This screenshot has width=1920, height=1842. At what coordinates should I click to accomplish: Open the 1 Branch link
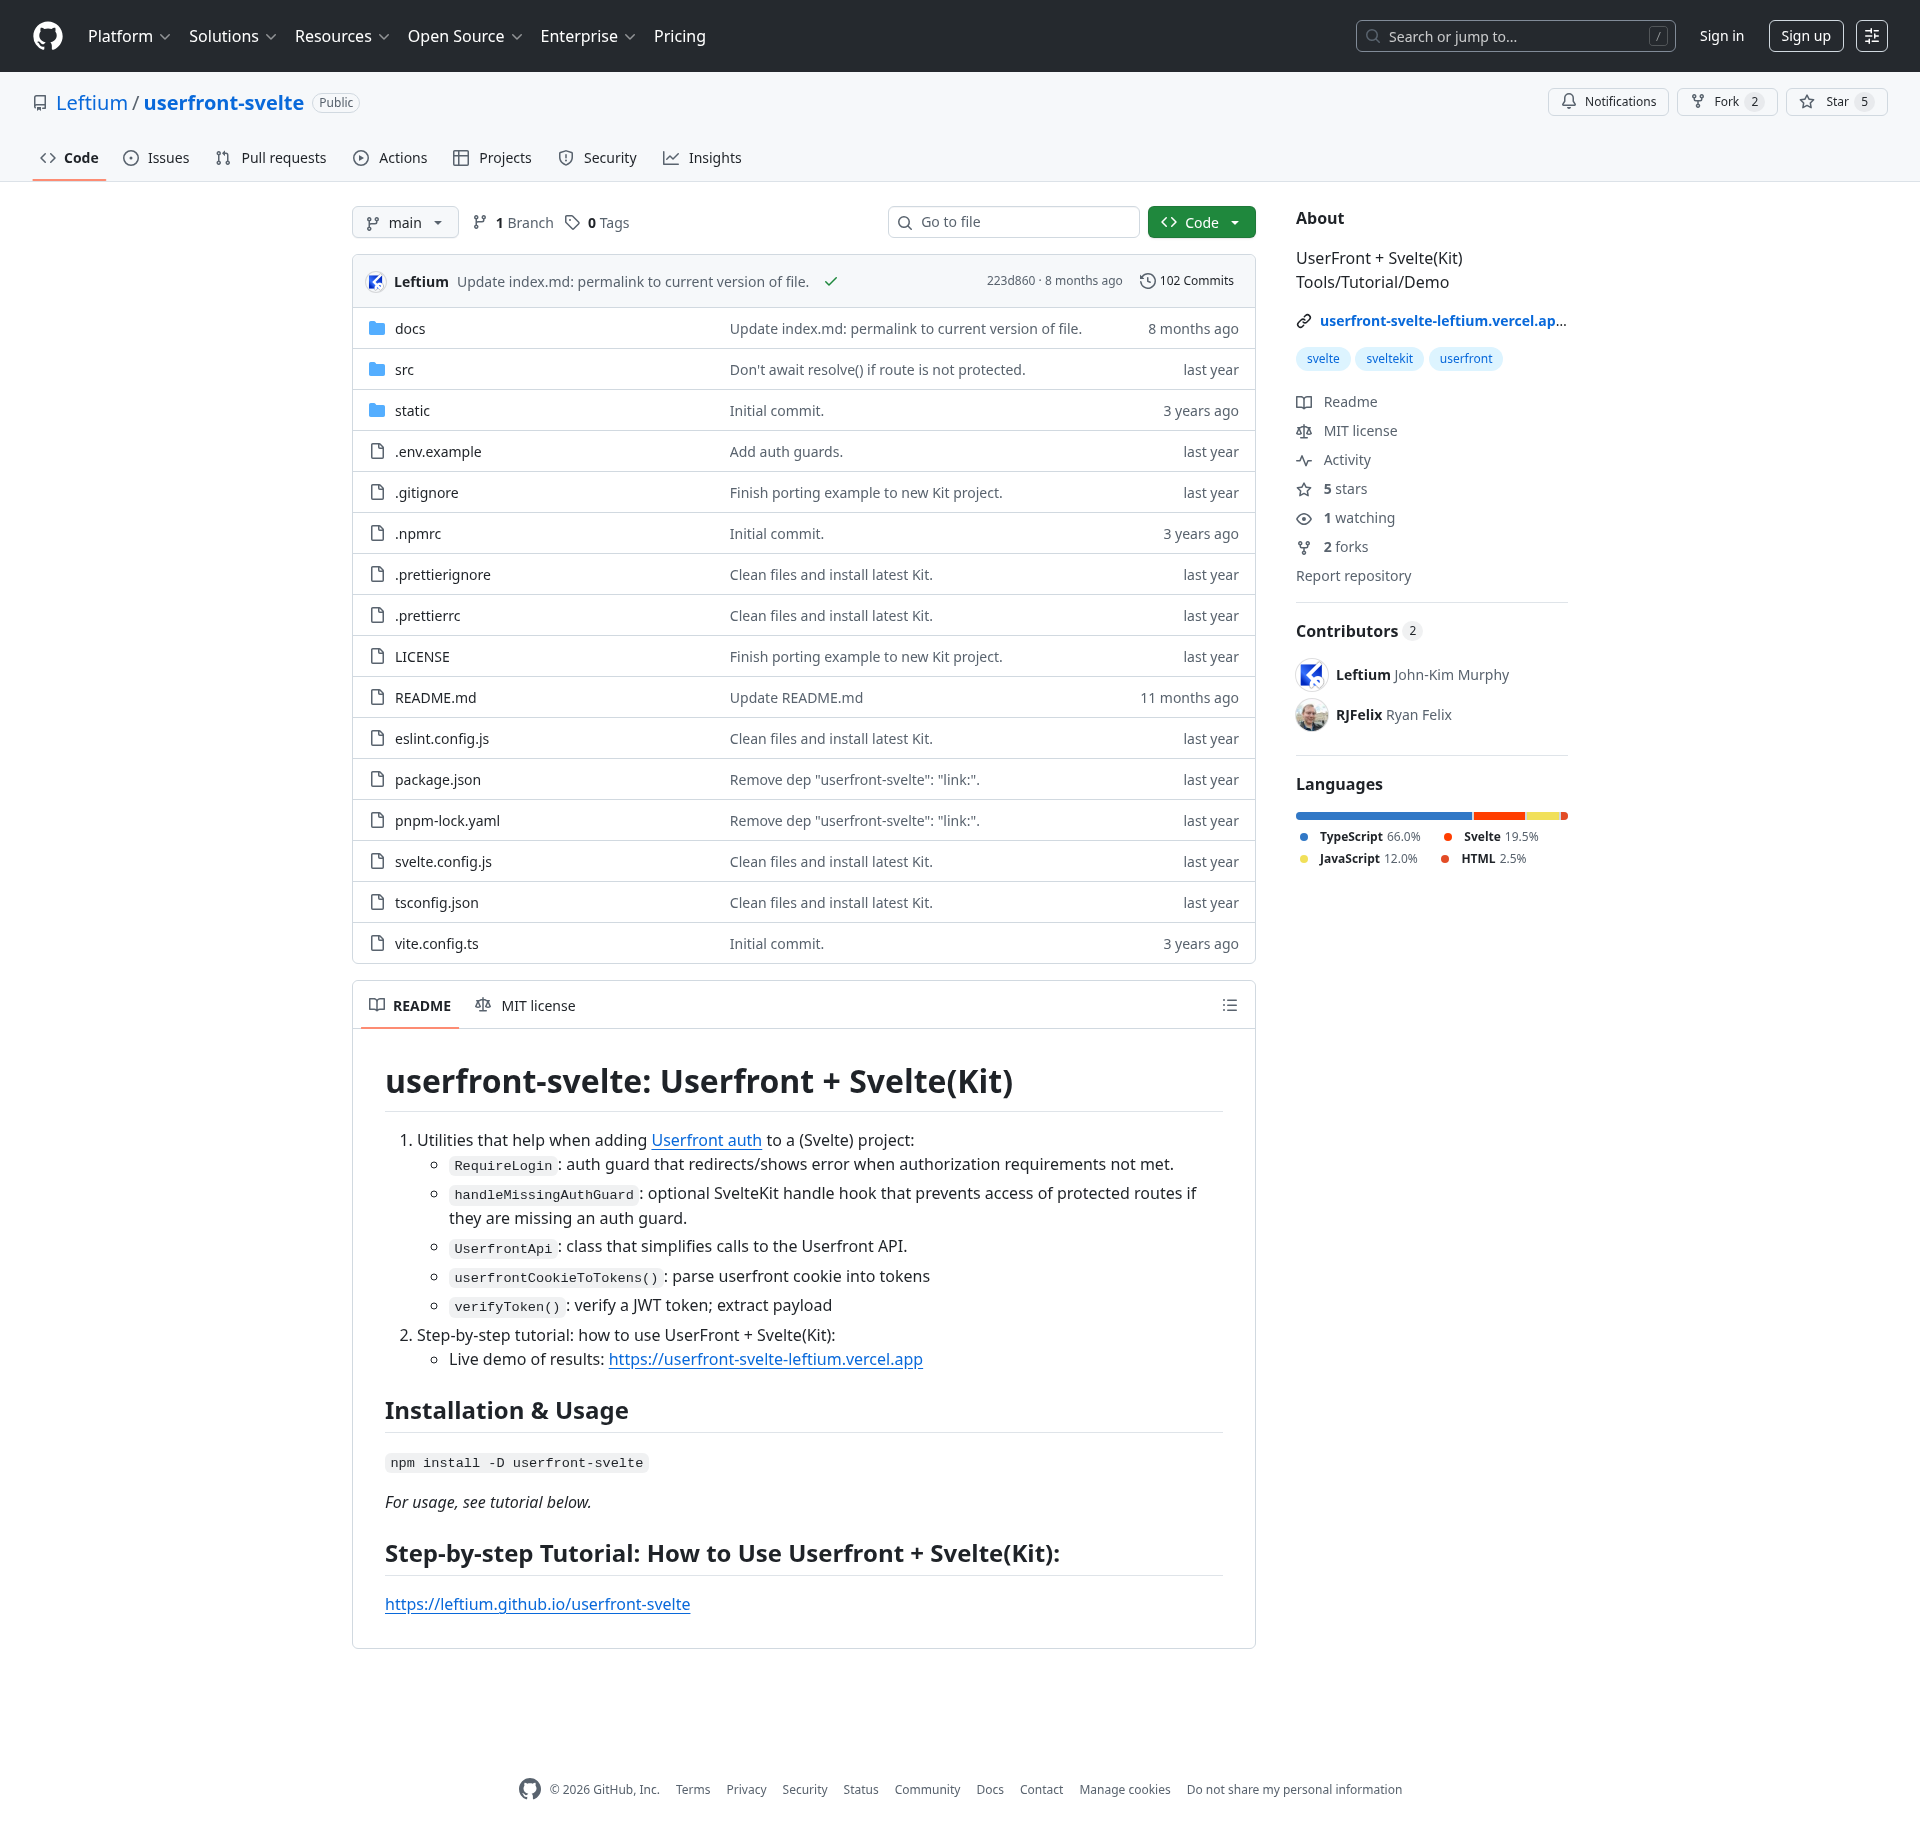(x=513, y=223)
